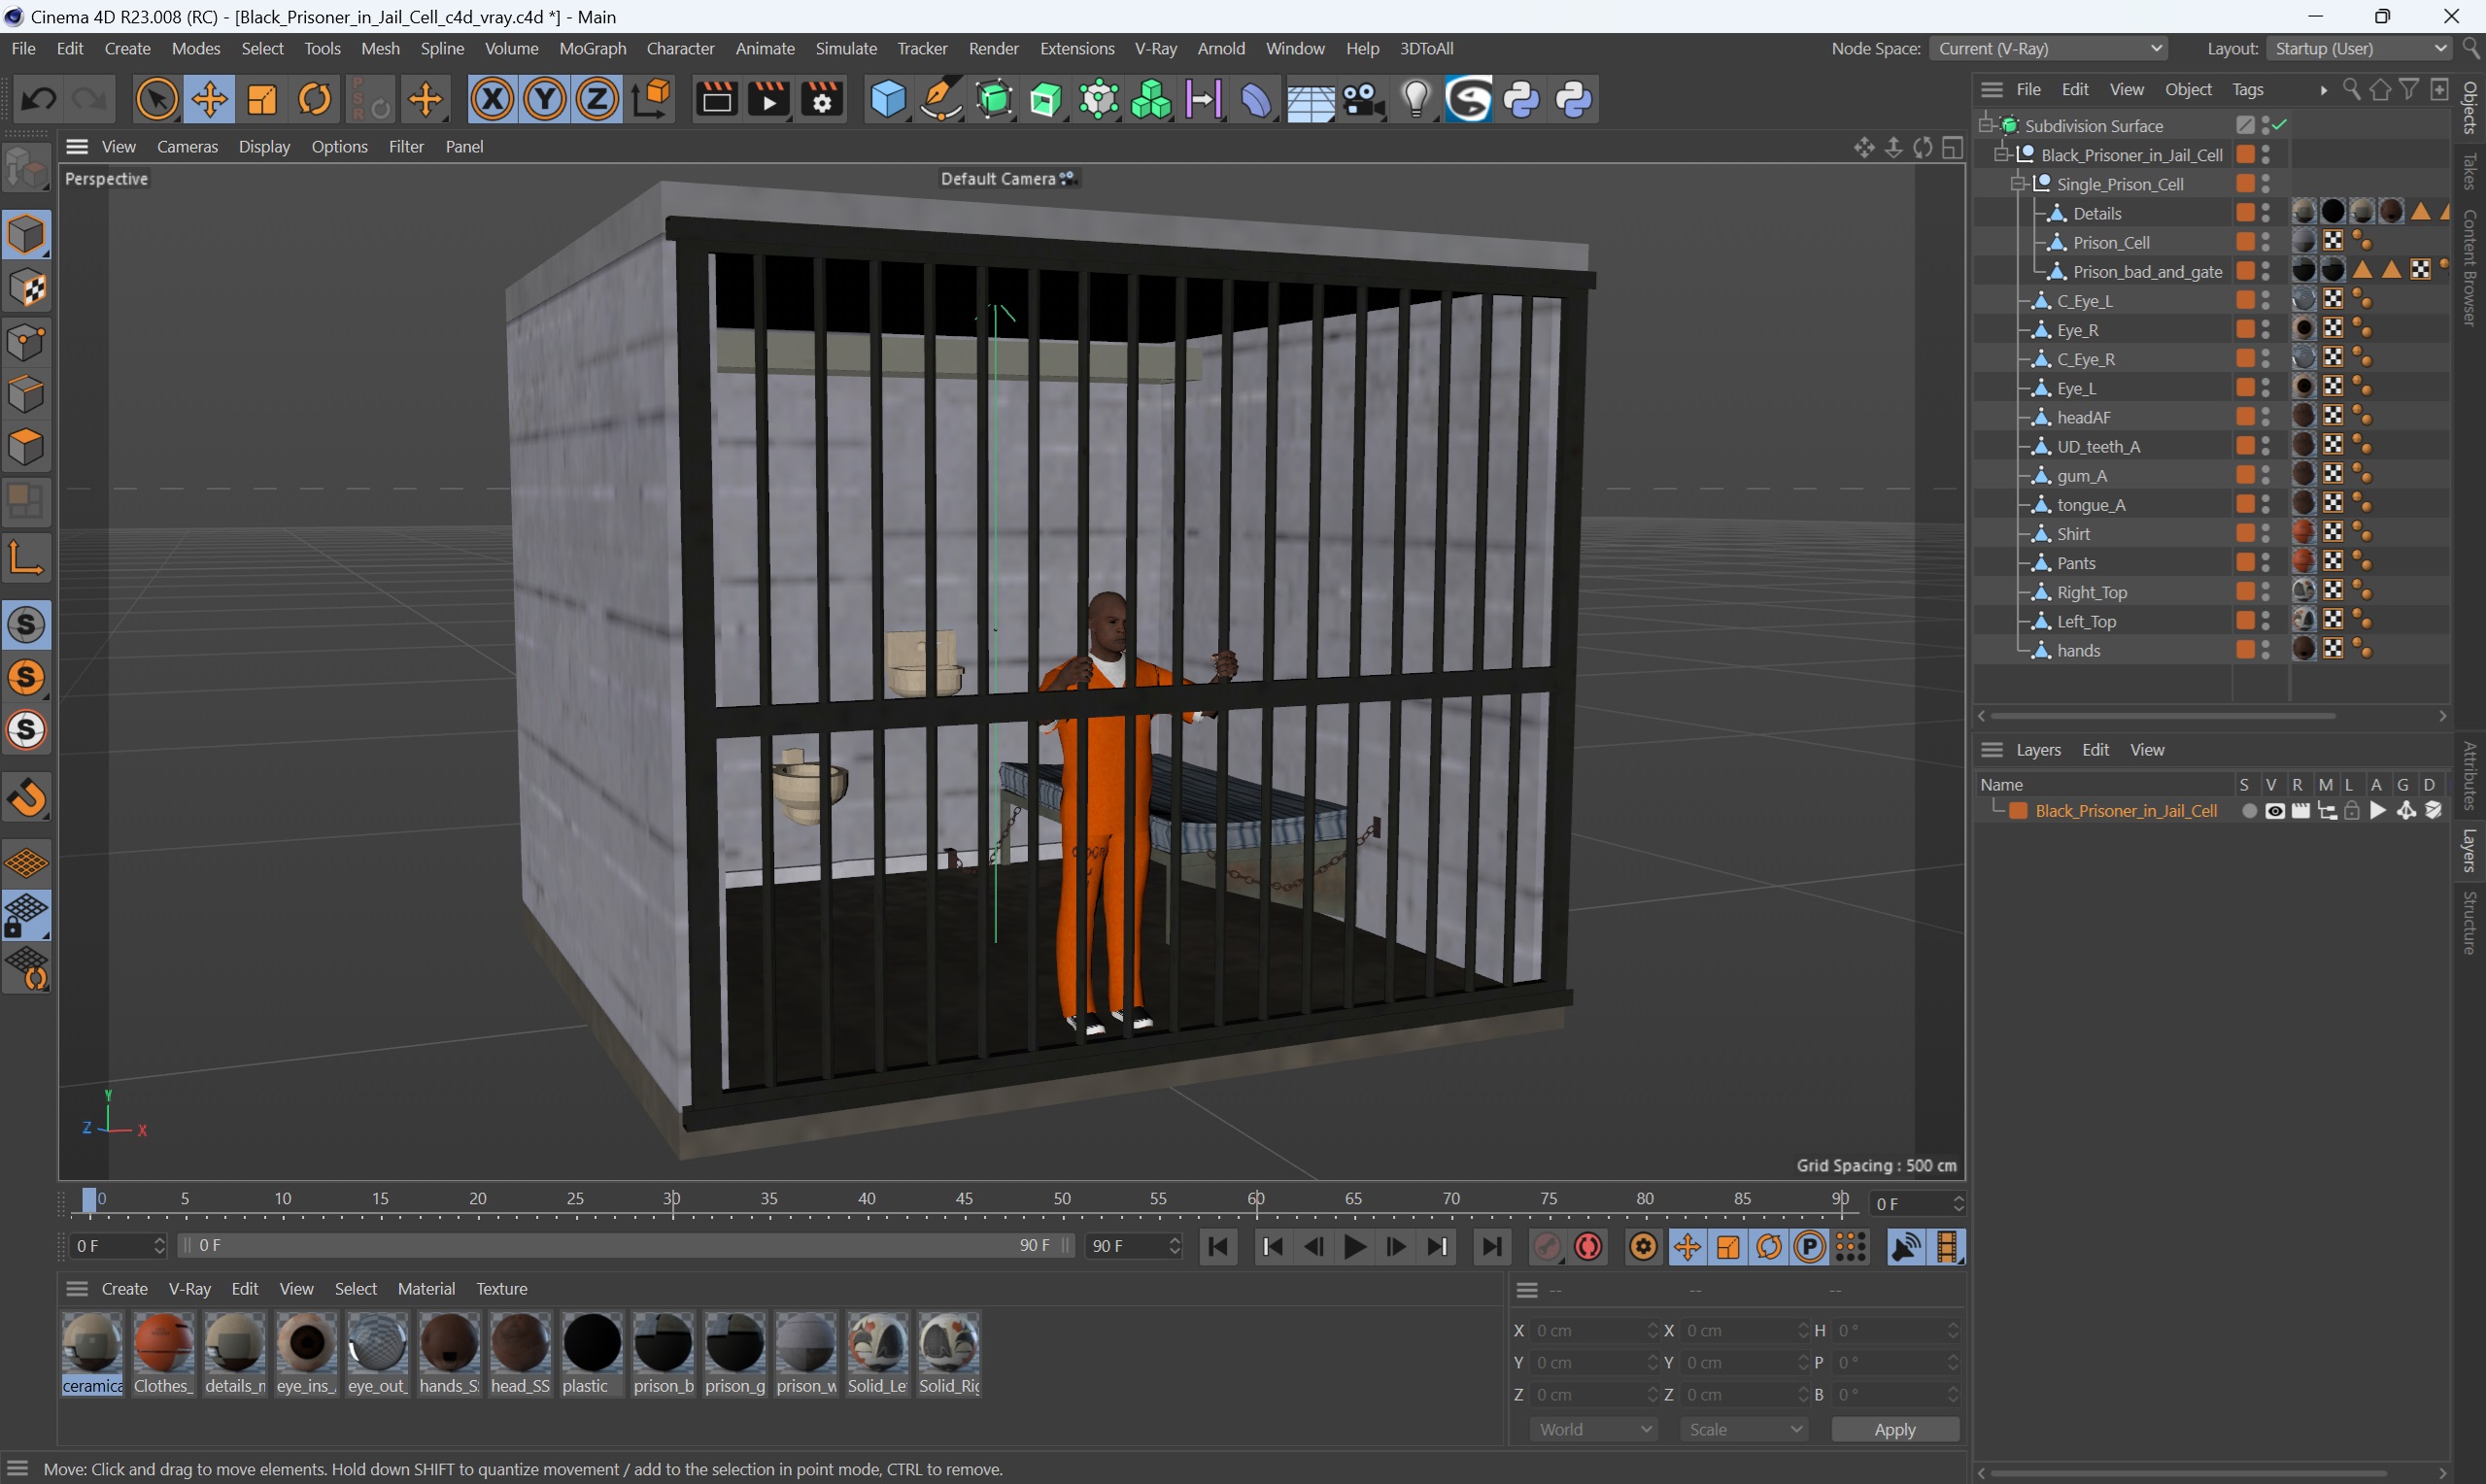Viewport: 2486px width, 1484px height.
Task: Click the Takes side tab
Action: click(x=2469, y=170)
